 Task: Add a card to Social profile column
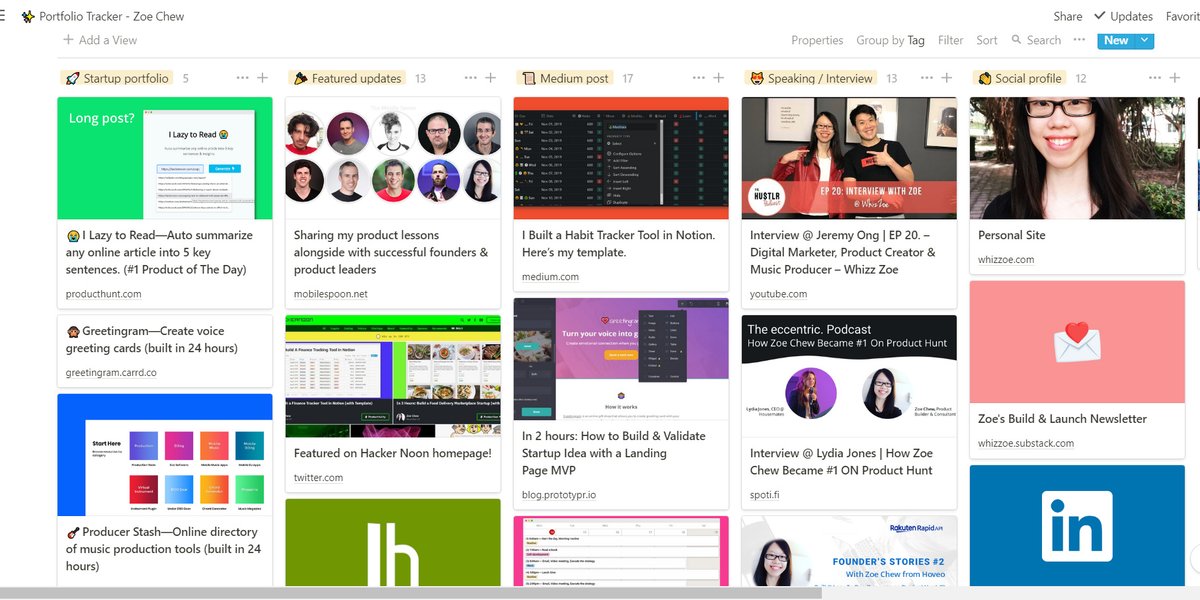coord(1174,78)
